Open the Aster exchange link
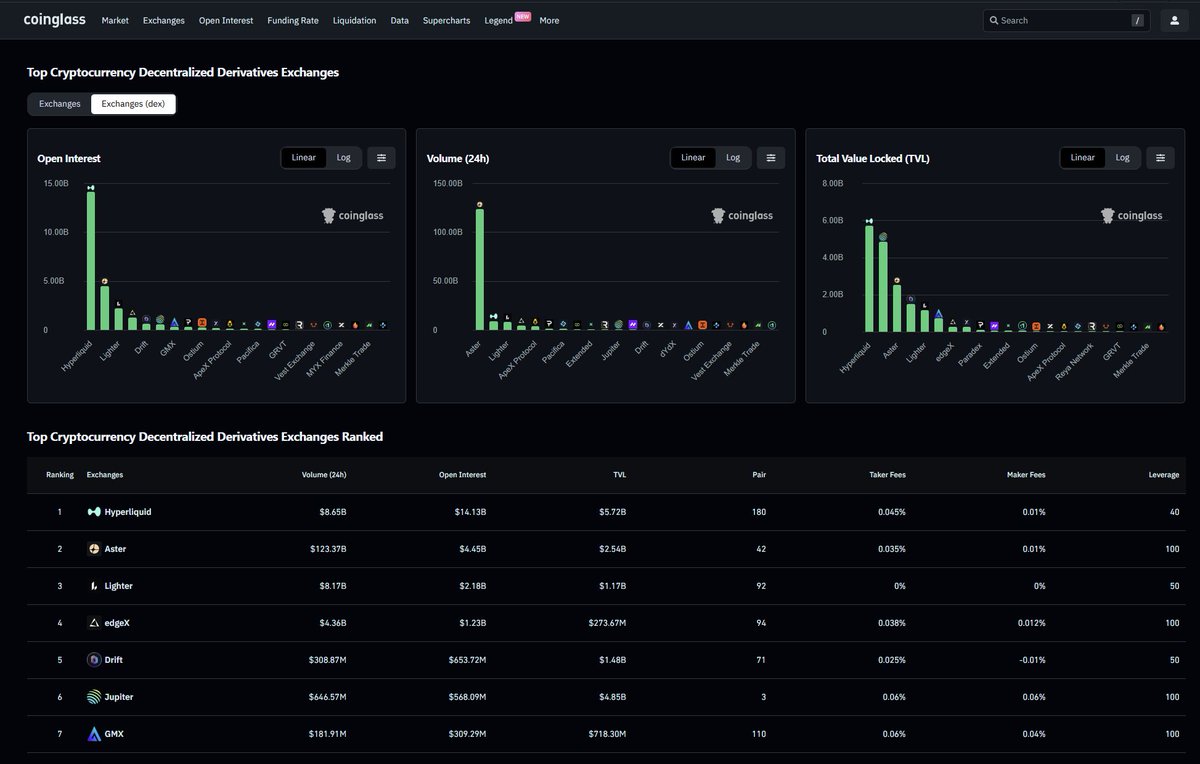1200x764 pixels. tap(115, 549)
